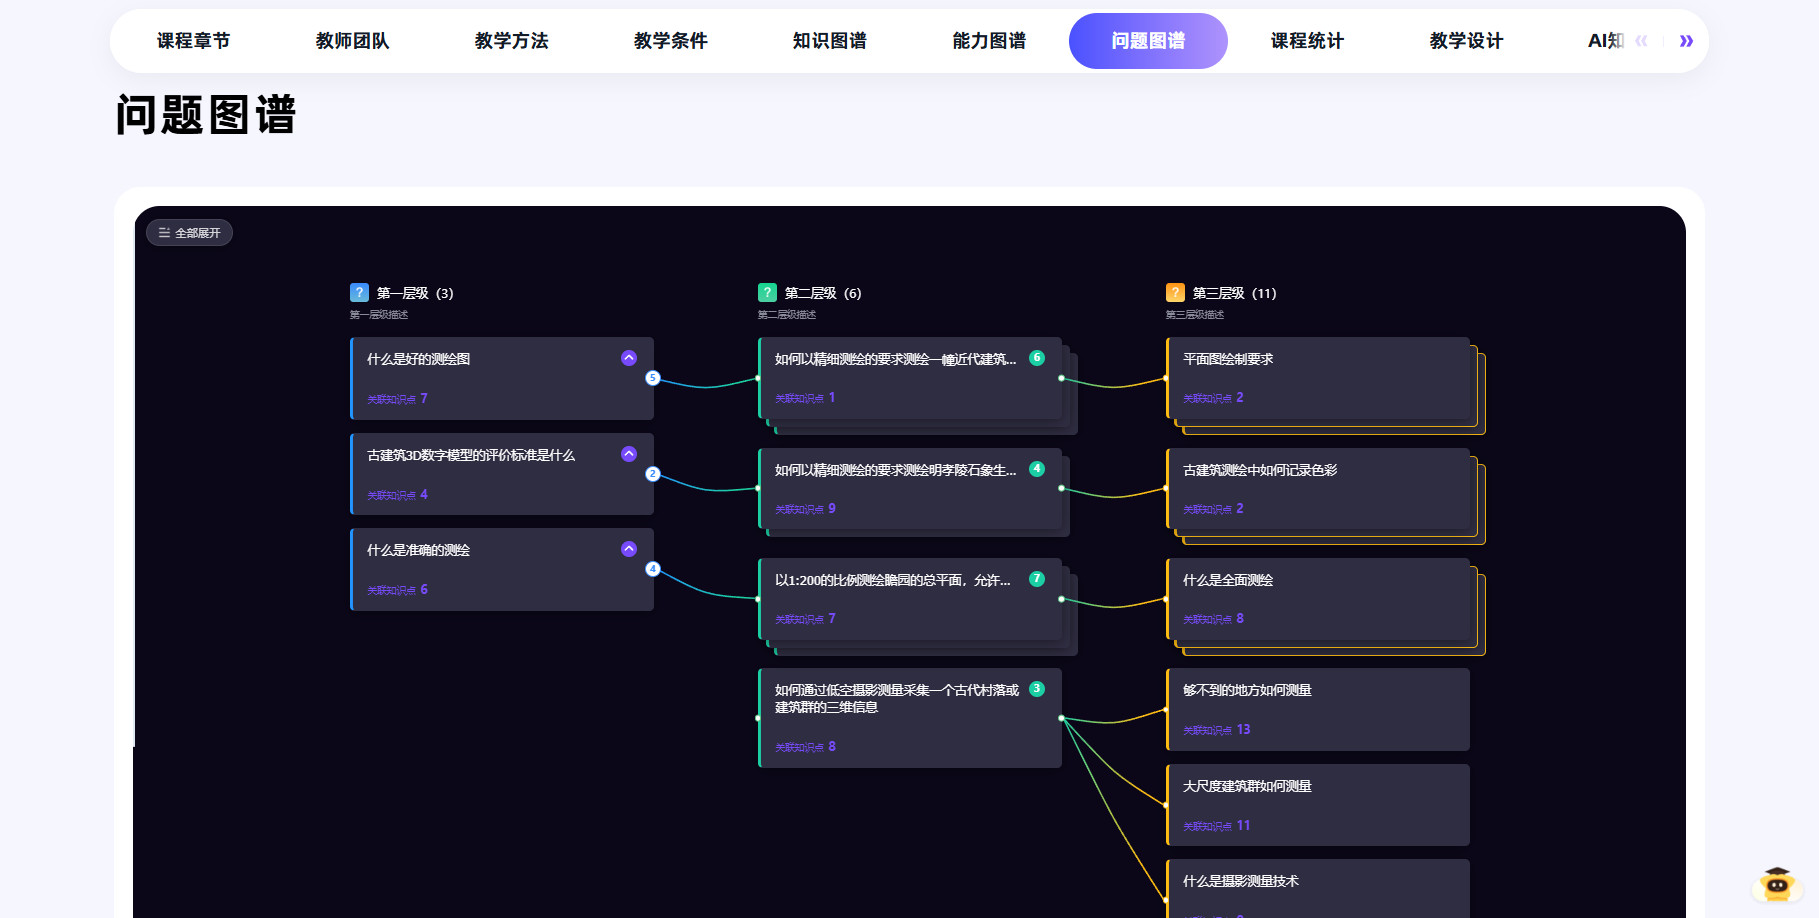Click the green badge 4 on the 明孝陵石象生 card
The width and height of the screenshot is (1819, 918).
coord(1037,469)
